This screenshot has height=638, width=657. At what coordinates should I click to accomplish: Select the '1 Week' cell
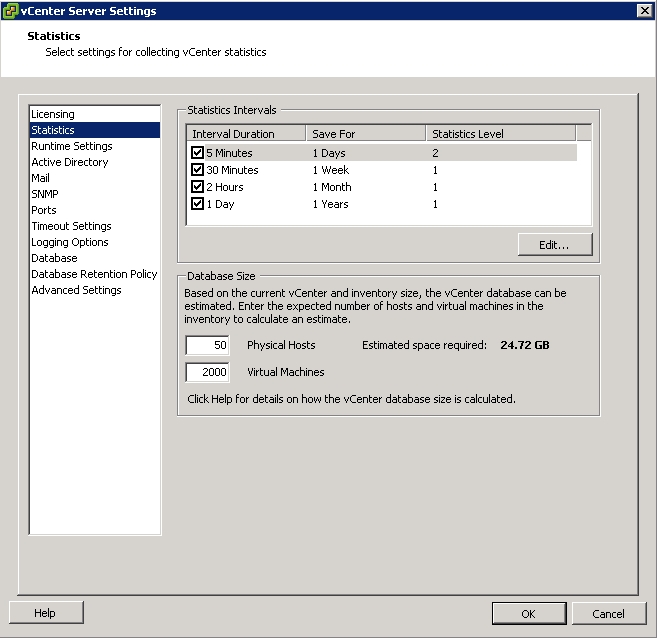point(331,170)
